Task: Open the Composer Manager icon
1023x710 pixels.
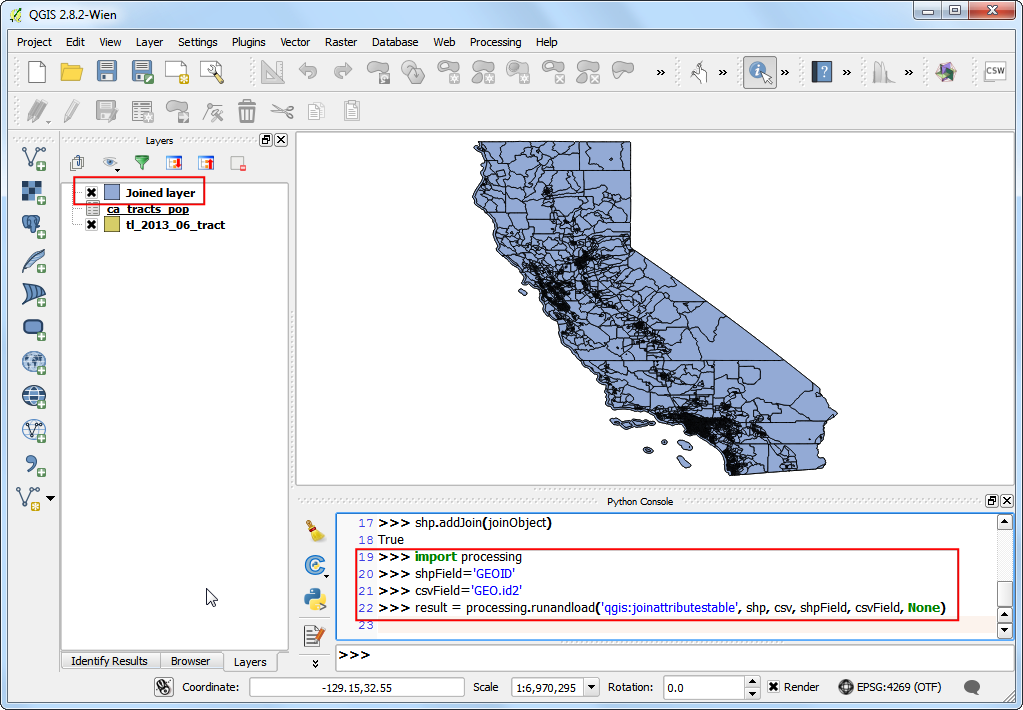Action: click(x=212, y=71)
